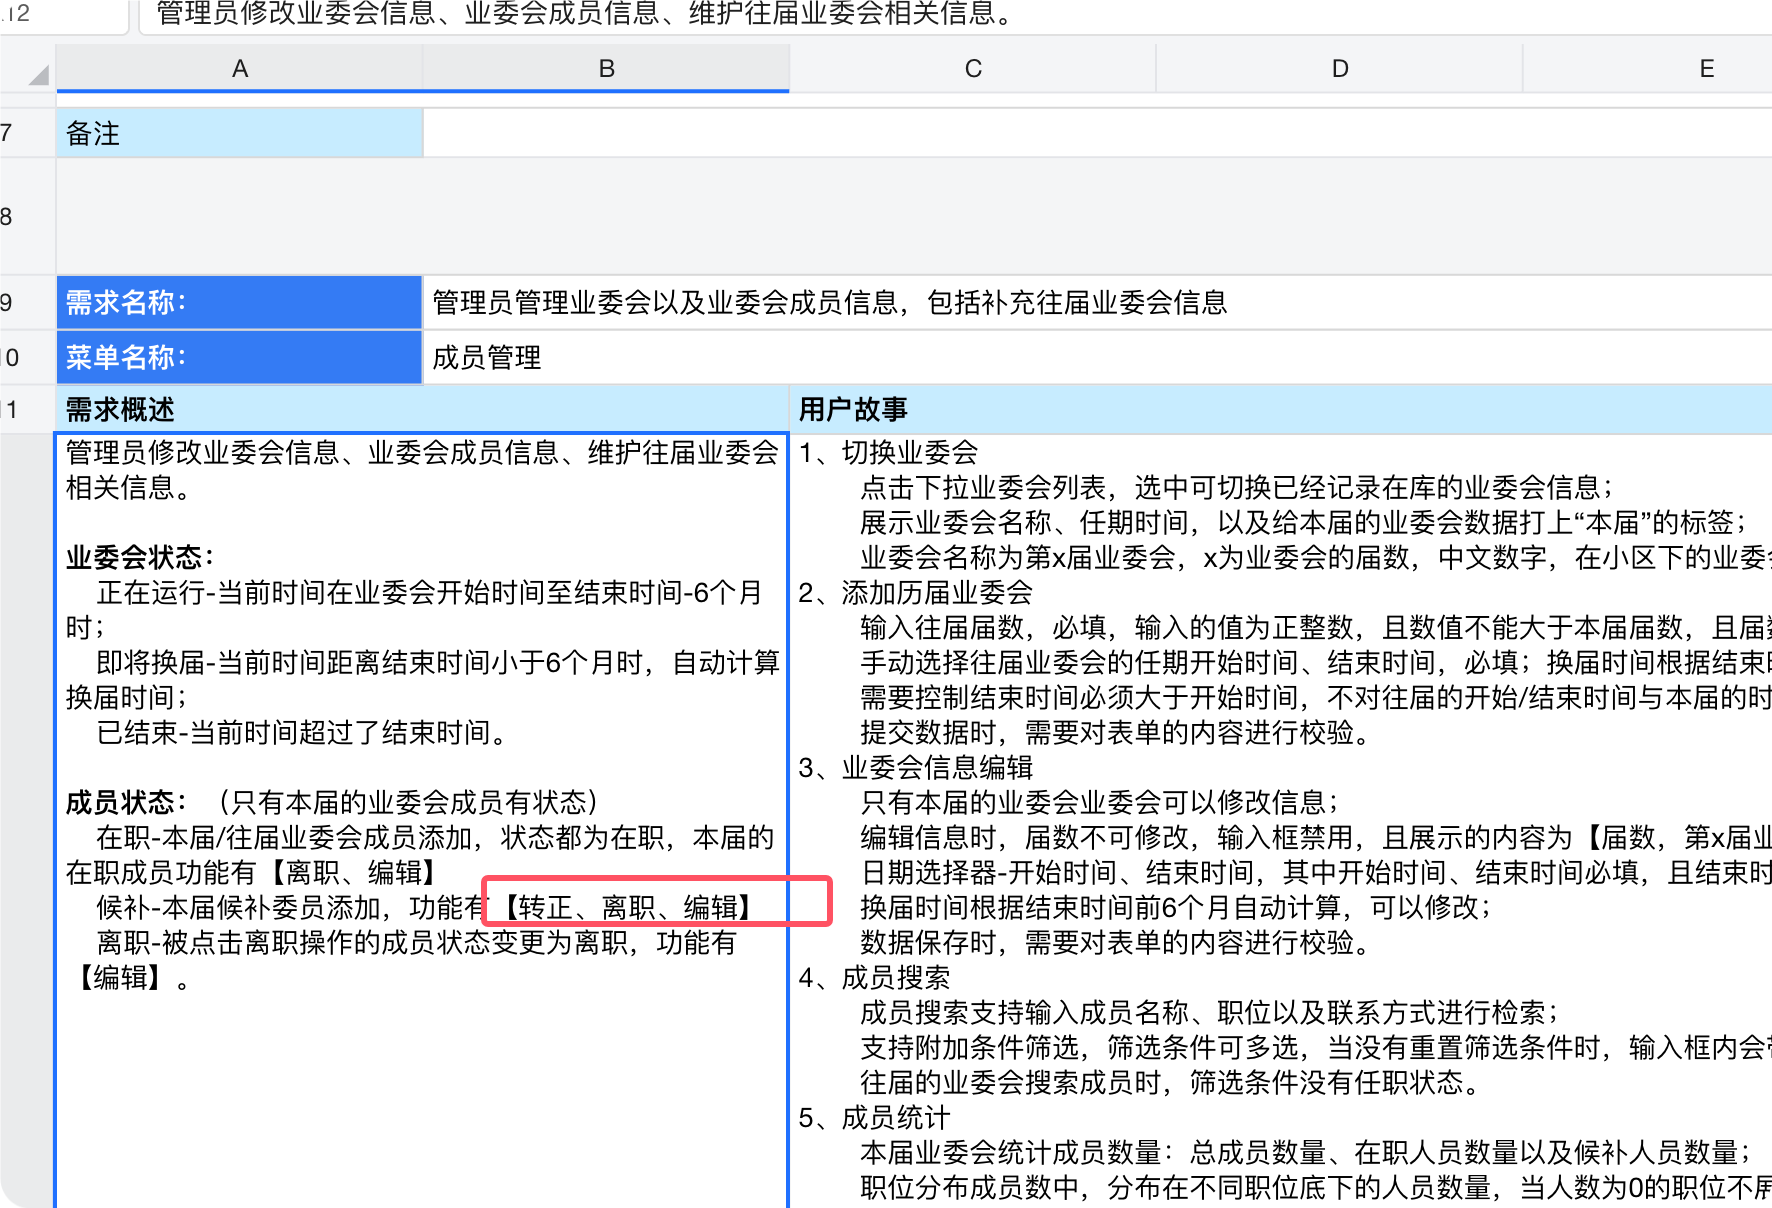This screenshot has width=1772, height=1208.
Task: Select the 菜单名称 label cell
Action: (240, 358)
